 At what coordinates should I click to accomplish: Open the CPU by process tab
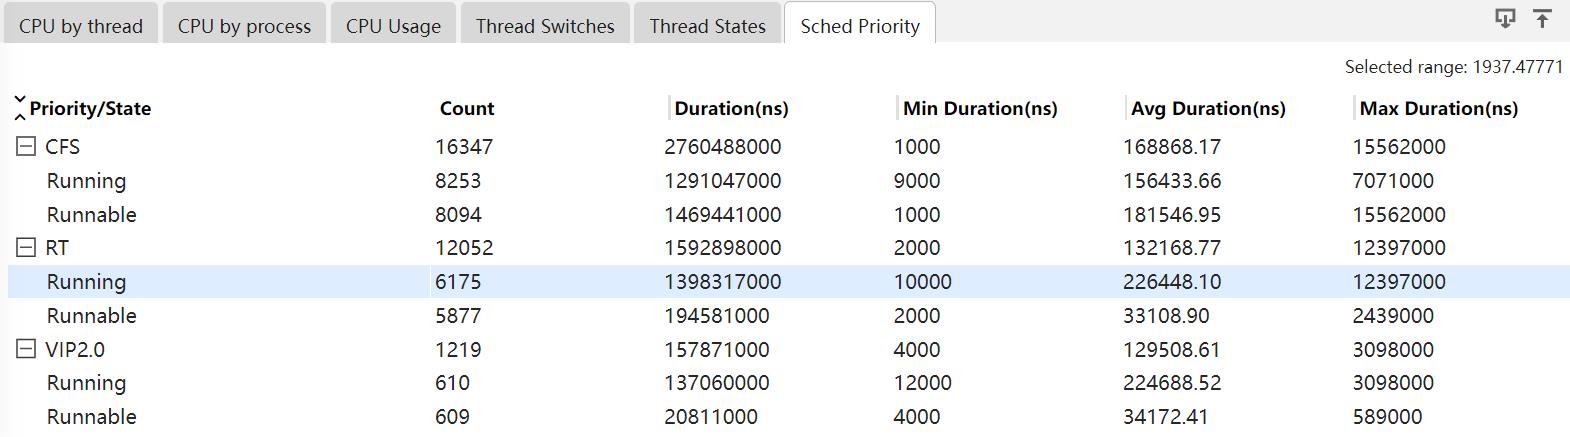pyautogui.click(x=244, y=26)
